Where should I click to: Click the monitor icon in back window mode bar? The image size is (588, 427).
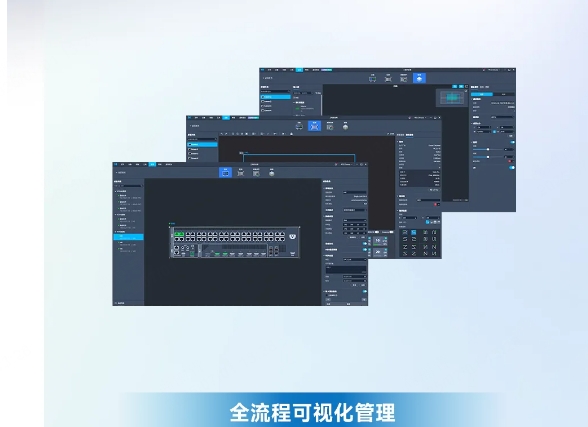click(x=373, y=78)
